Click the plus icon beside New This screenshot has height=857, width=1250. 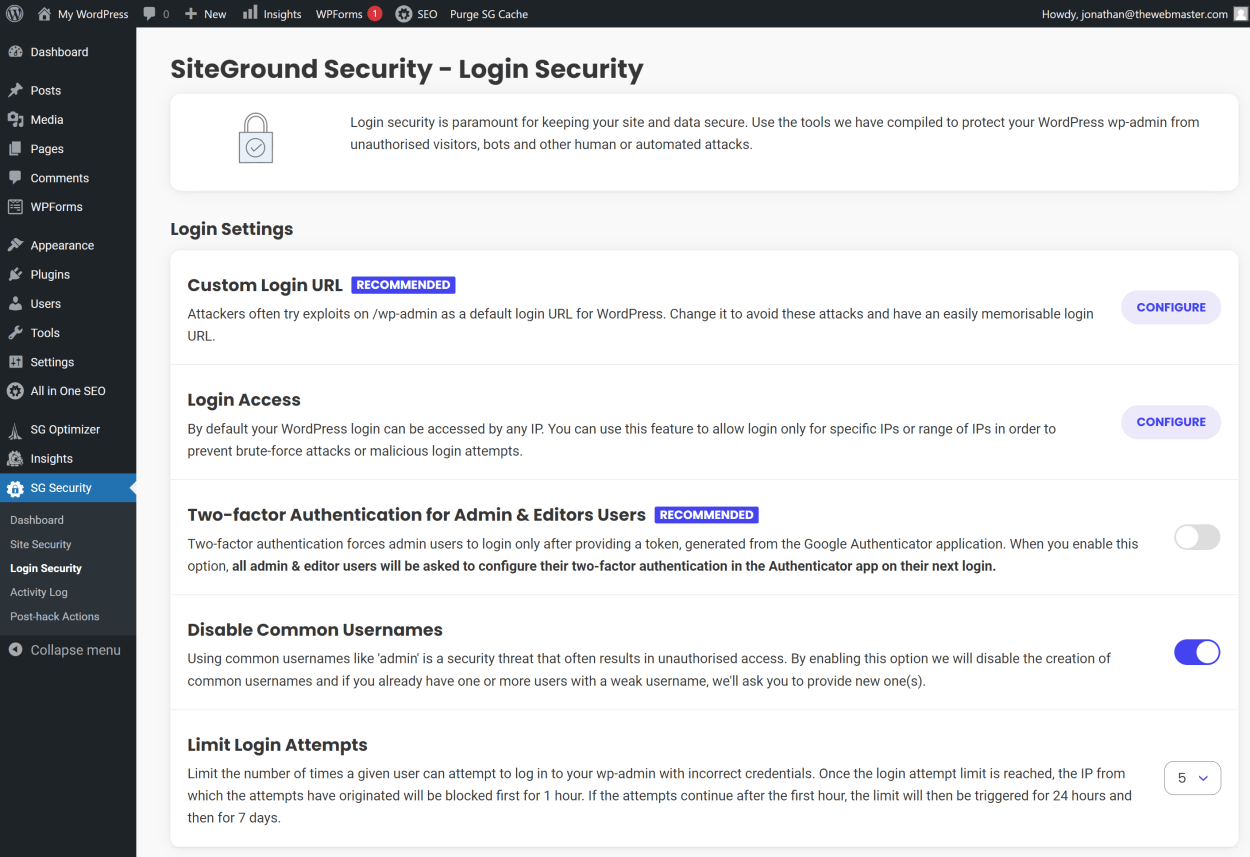click(191, 14)
